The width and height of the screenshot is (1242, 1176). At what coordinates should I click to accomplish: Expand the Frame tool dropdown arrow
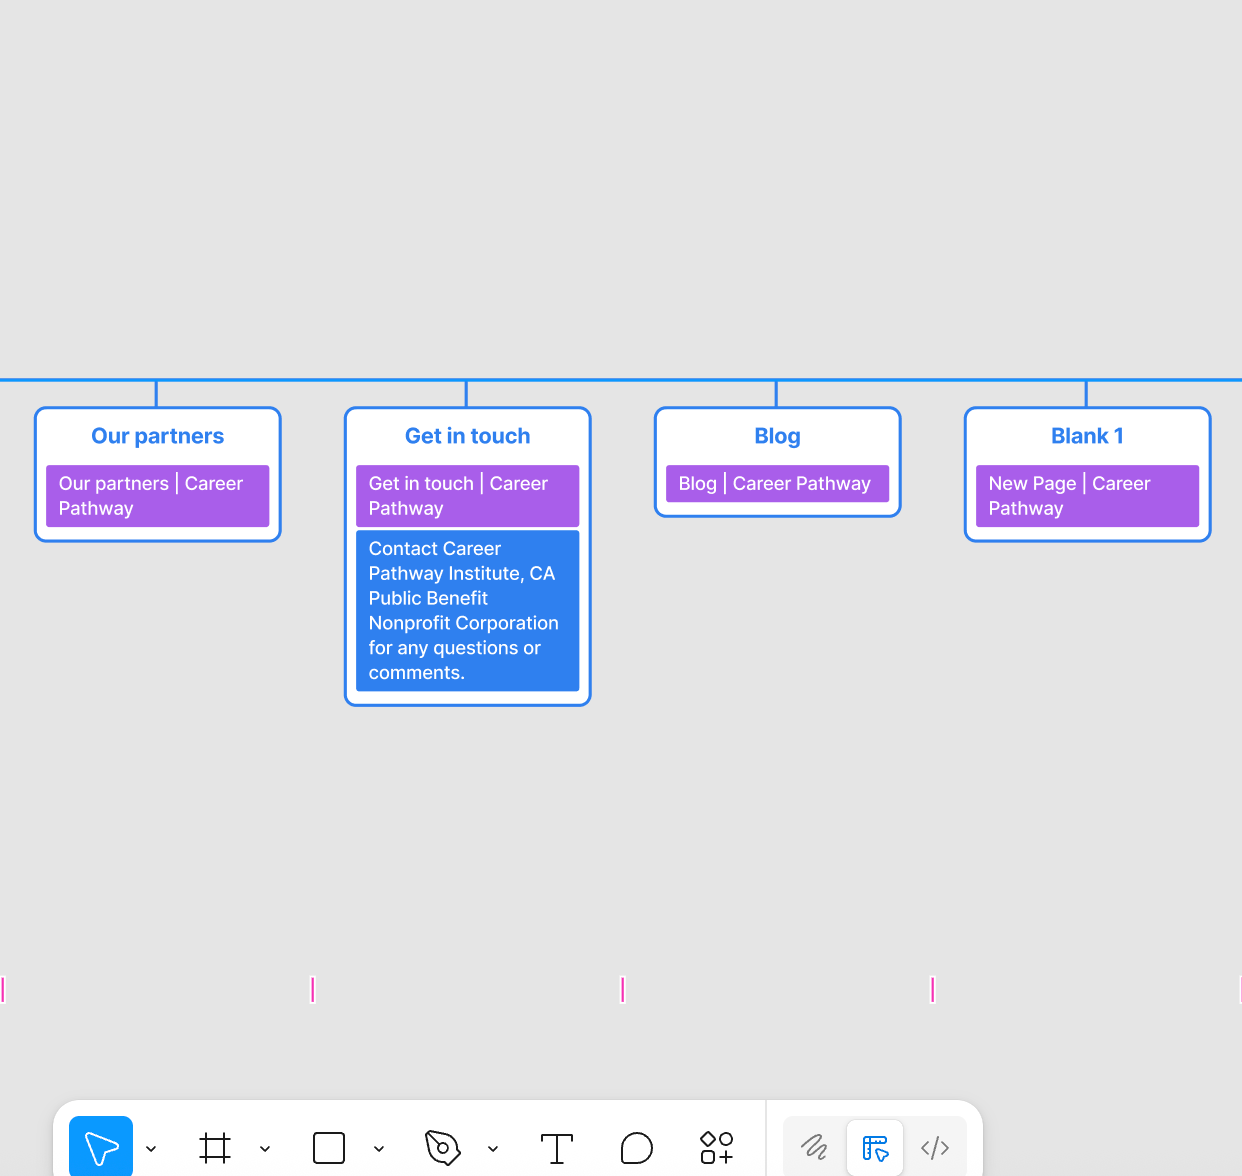pyautogui.click(x=265, y=1149)
